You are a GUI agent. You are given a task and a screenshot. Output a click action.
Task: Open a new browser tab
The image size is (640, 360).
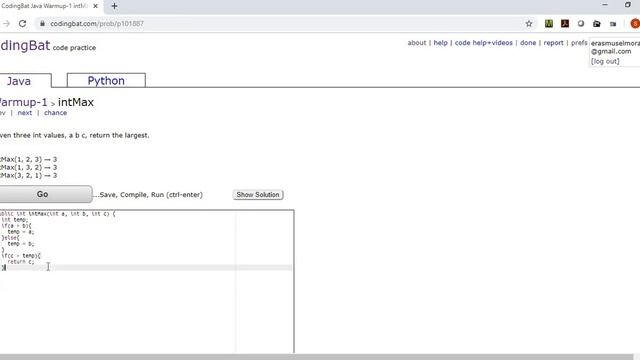coord(114,6)
